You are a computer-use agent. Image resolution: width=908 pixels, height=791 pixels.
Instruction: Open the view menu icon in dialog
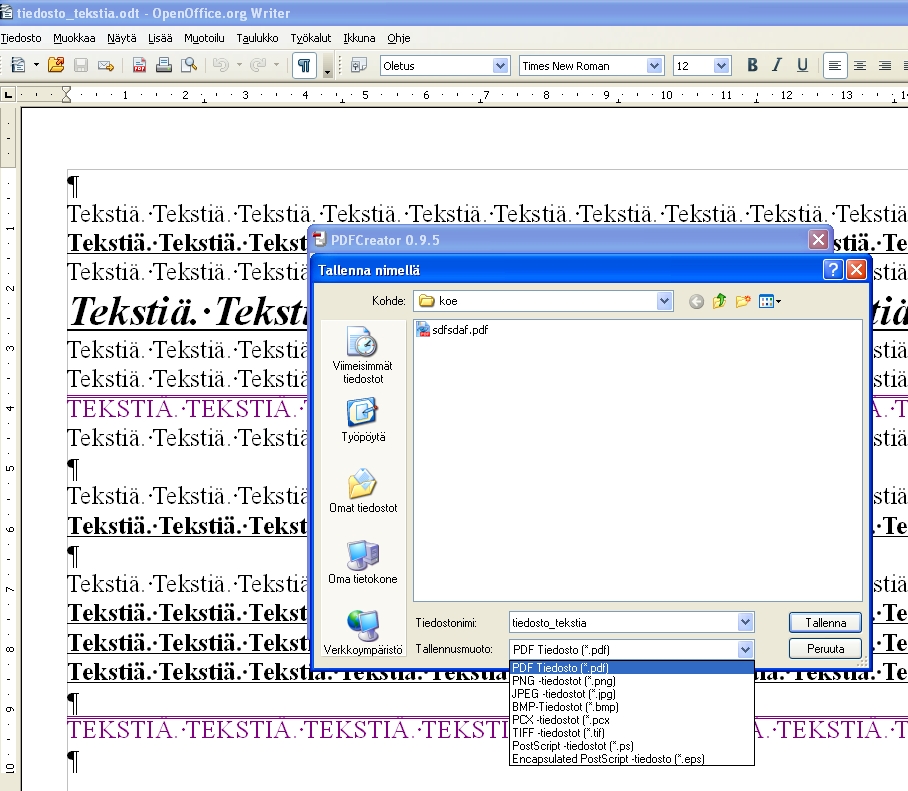pos(769,301)
